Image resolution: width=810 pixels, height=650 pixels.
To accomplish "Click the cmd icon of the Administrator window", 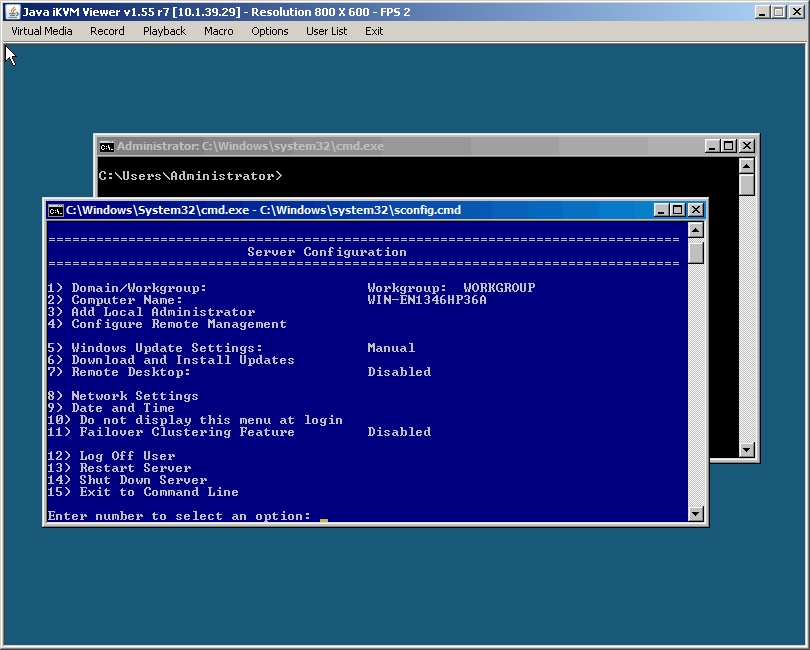I will [107, 147].
